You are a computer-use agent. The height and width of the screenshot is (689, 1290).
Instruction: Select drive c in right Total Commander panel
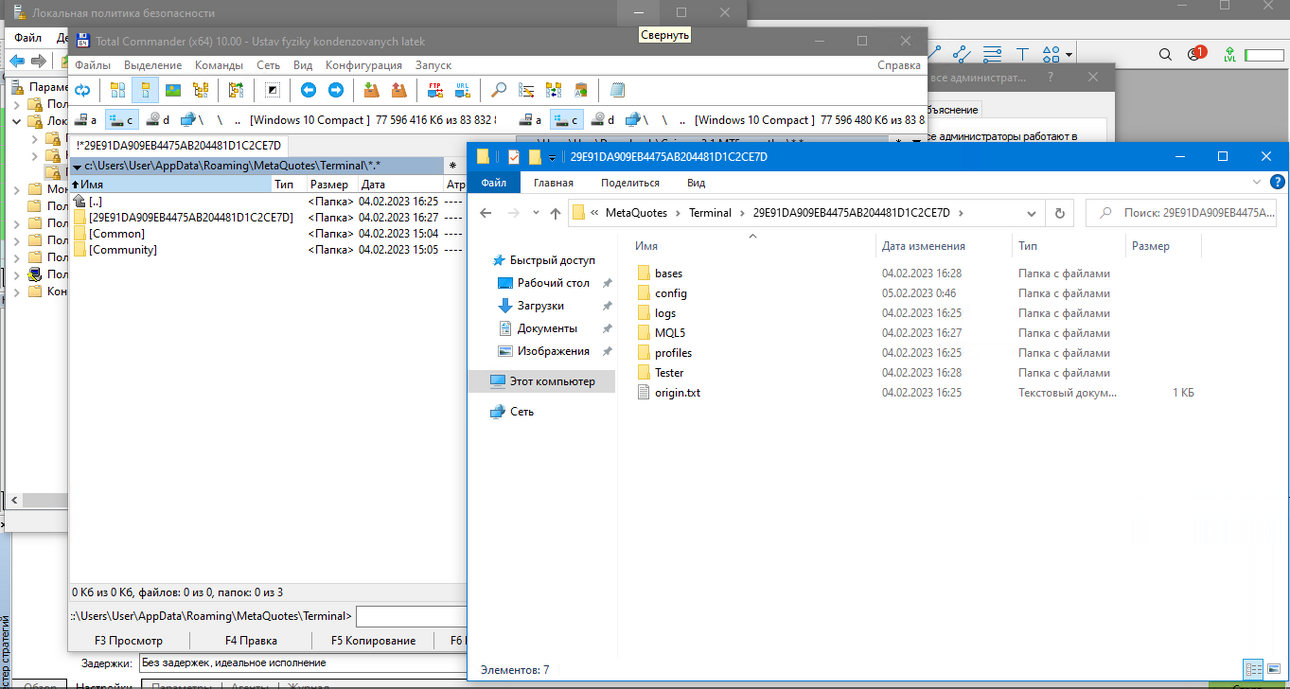click(x=566, y=120)
